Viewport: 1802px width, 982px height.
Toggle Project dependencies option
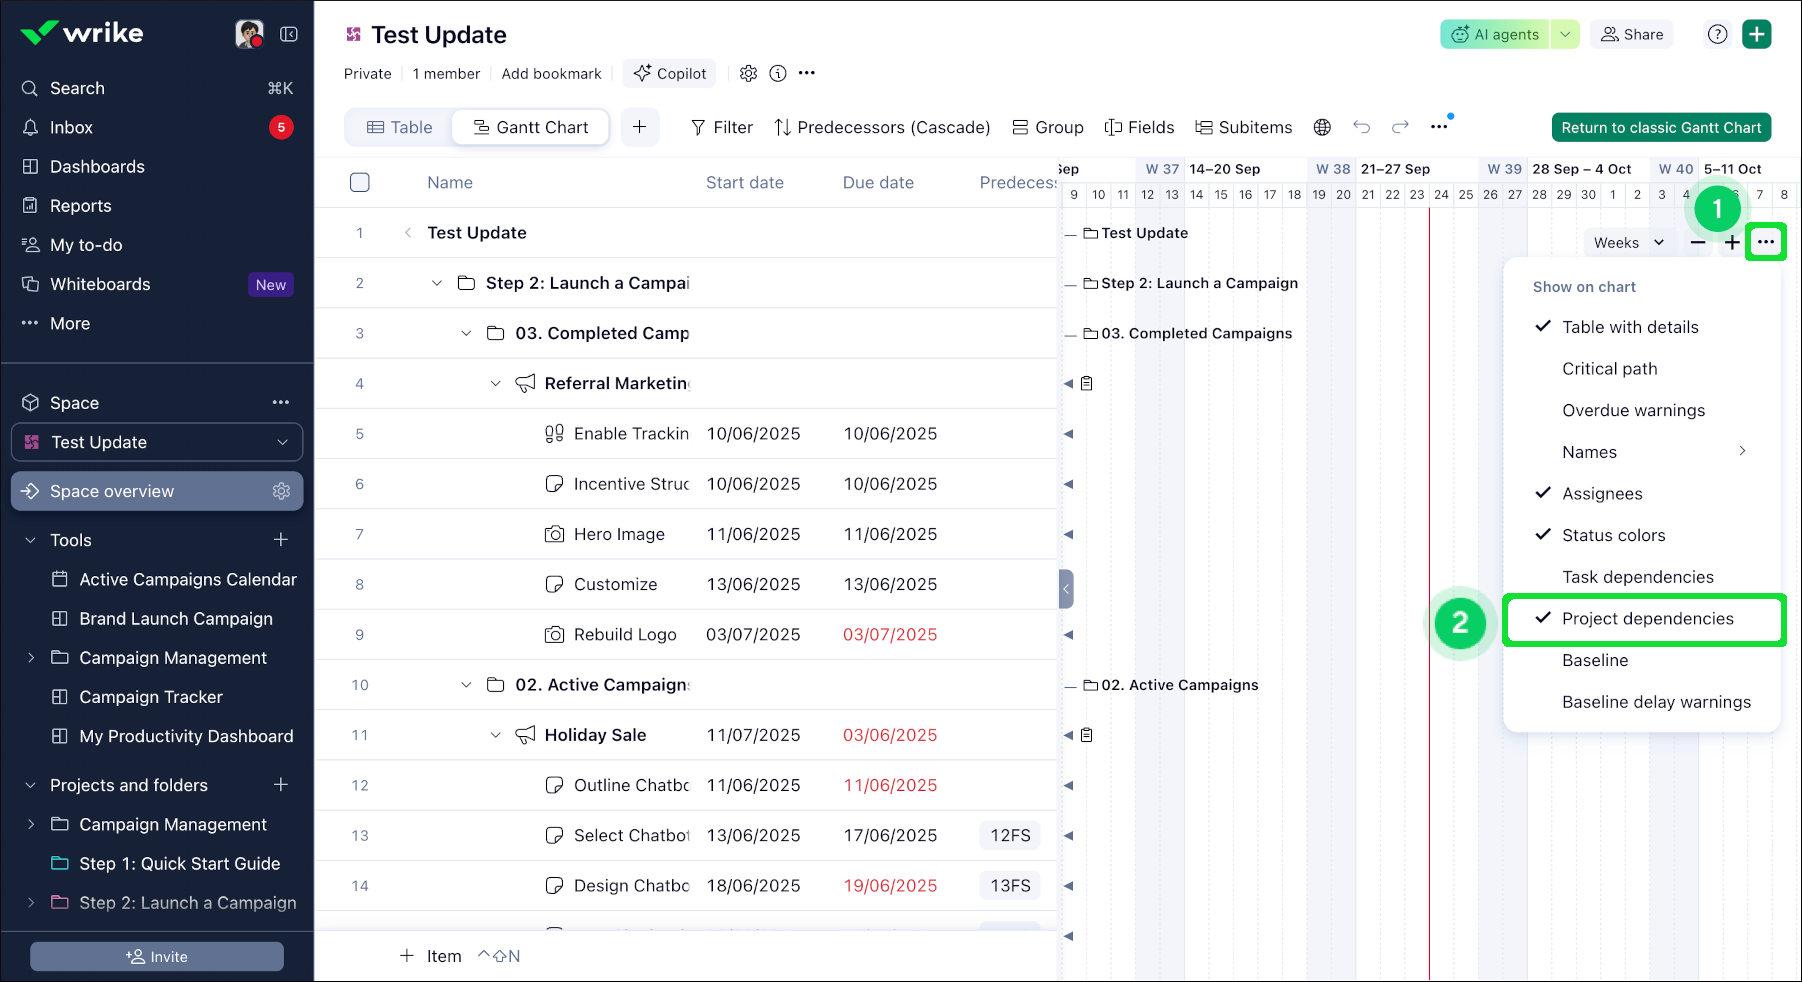point(1644,619)
